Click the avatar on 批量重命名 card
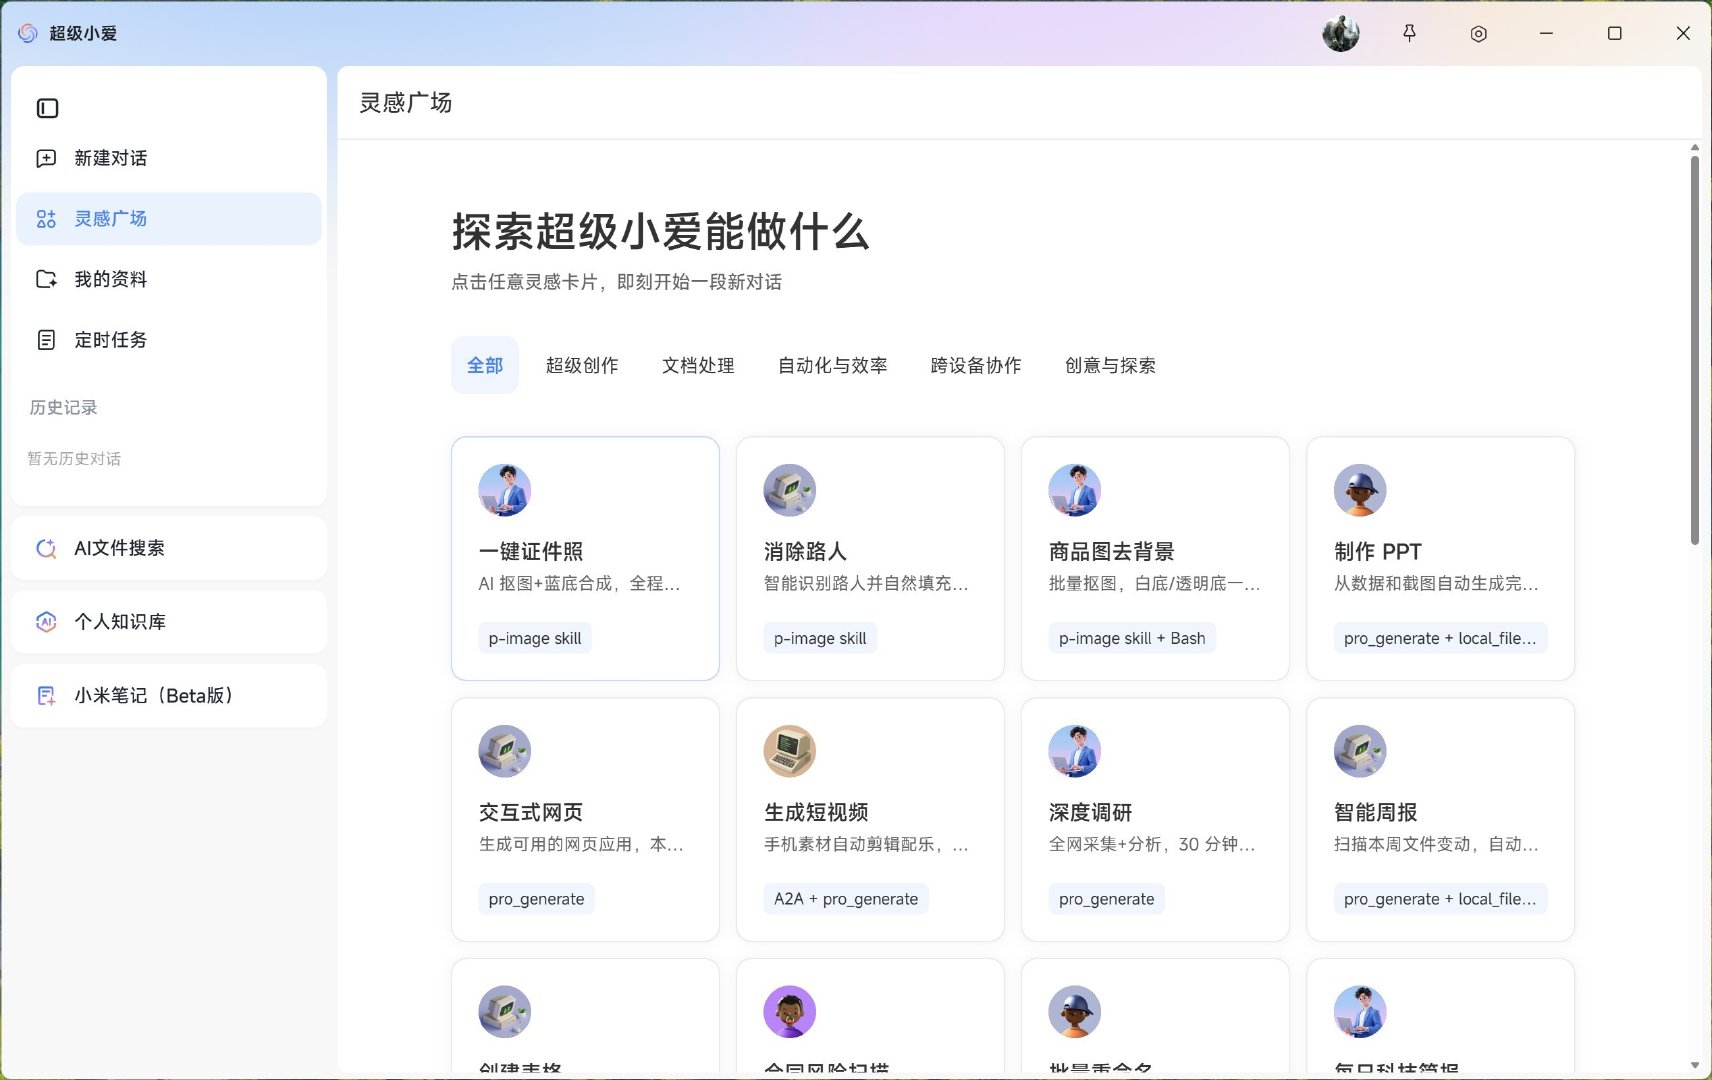The width and height of the screenshot is (1712, 1080). (x=1075, y=1012)
